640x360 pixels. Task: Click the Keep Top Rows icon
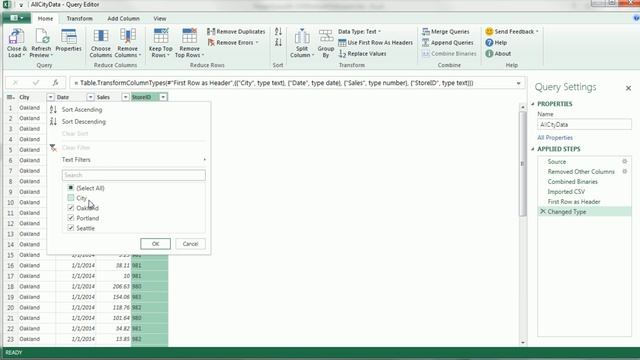pyautogui.click(x=161, y=36)
